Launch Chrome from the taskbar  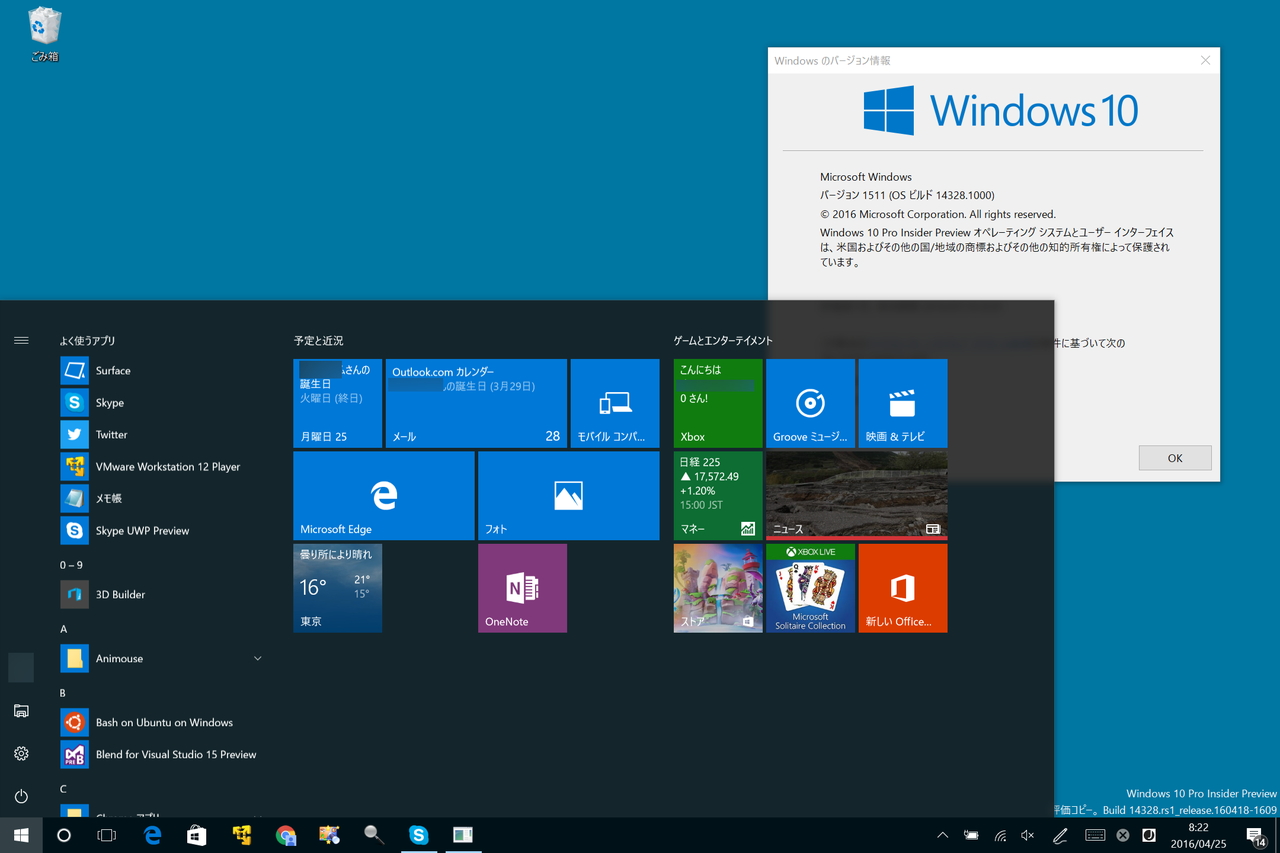286,834
